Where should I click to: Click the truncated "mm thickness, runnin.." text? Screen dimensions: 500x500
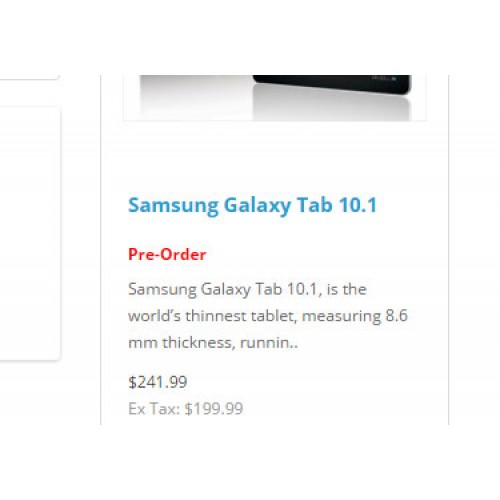tap(213, 343)
